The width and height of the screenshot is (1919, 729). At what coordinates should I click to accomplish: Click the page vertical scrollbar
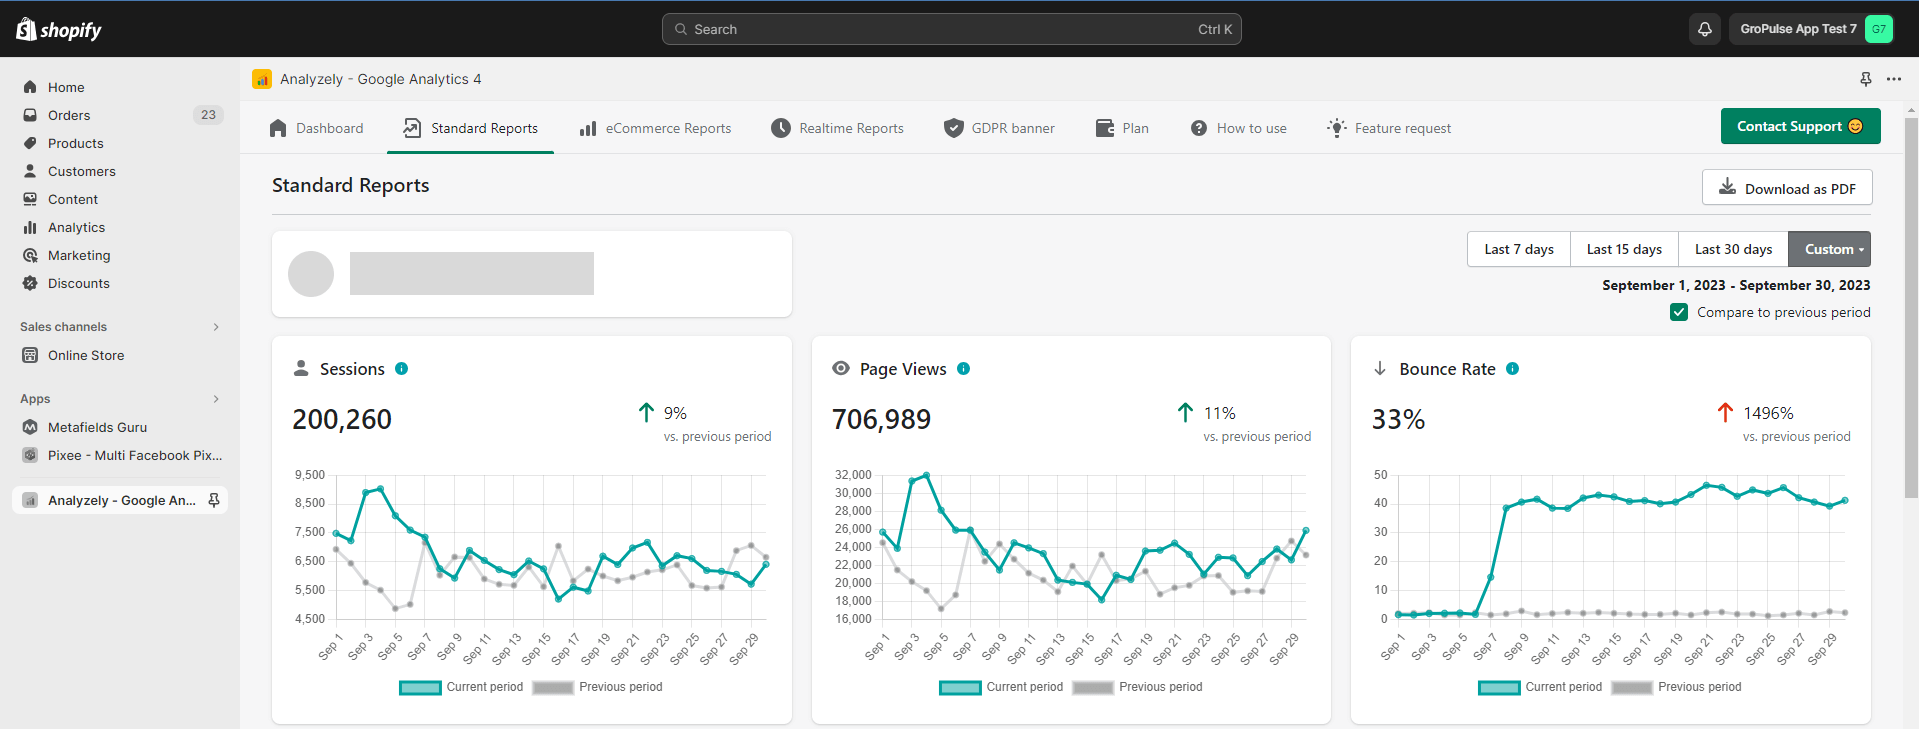[x=1911, y=310]
